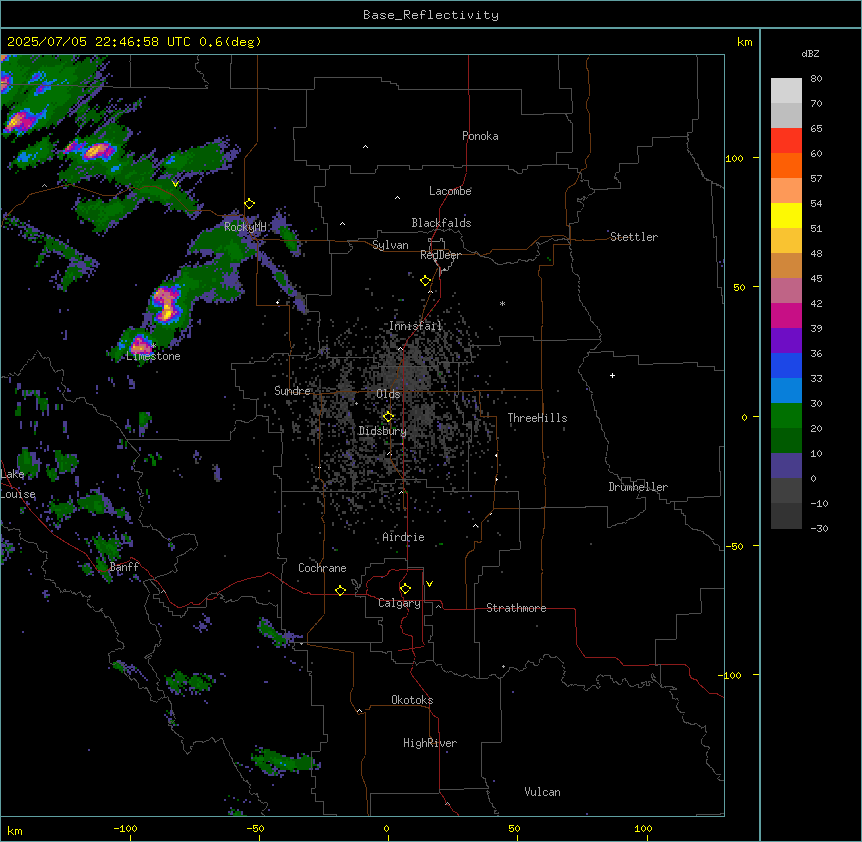Image resolution: width=862 pixels, height=842 pixels.
Task: Click the yellow diamond marker south of RedDeer
Action: (426, 281)
